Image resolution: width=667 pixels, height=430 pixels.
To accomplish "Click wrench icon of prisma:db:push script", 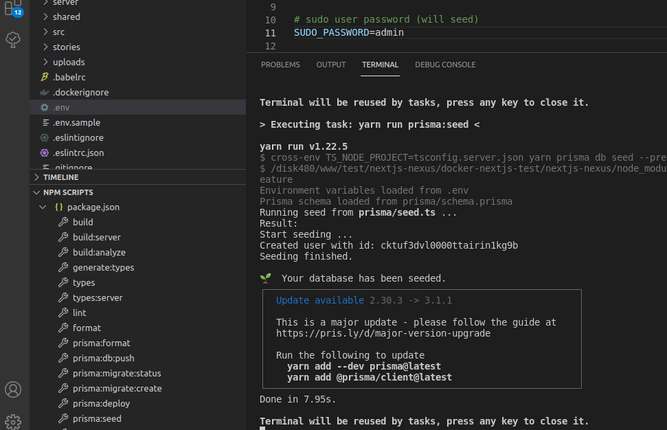I will 63,358.
